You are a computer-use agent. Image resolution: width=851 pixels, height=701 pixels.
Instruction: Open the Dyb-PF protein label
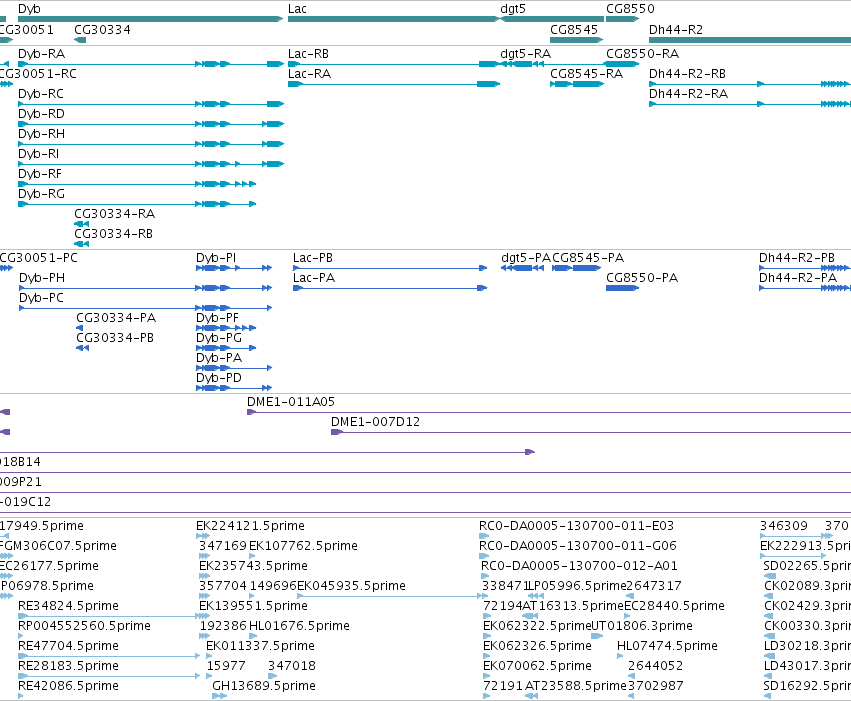tap(217, 318)
